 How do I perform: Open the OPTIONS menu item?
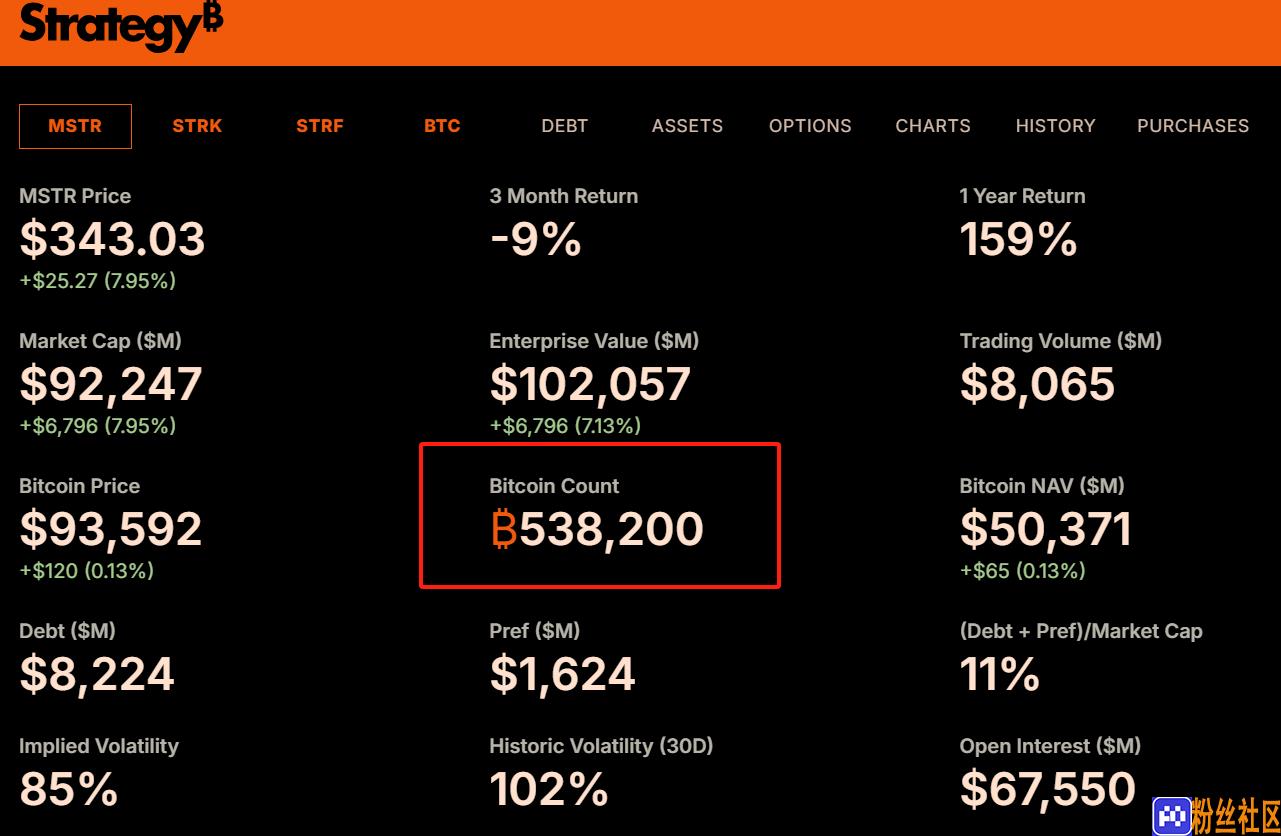[x=810, y=126]
